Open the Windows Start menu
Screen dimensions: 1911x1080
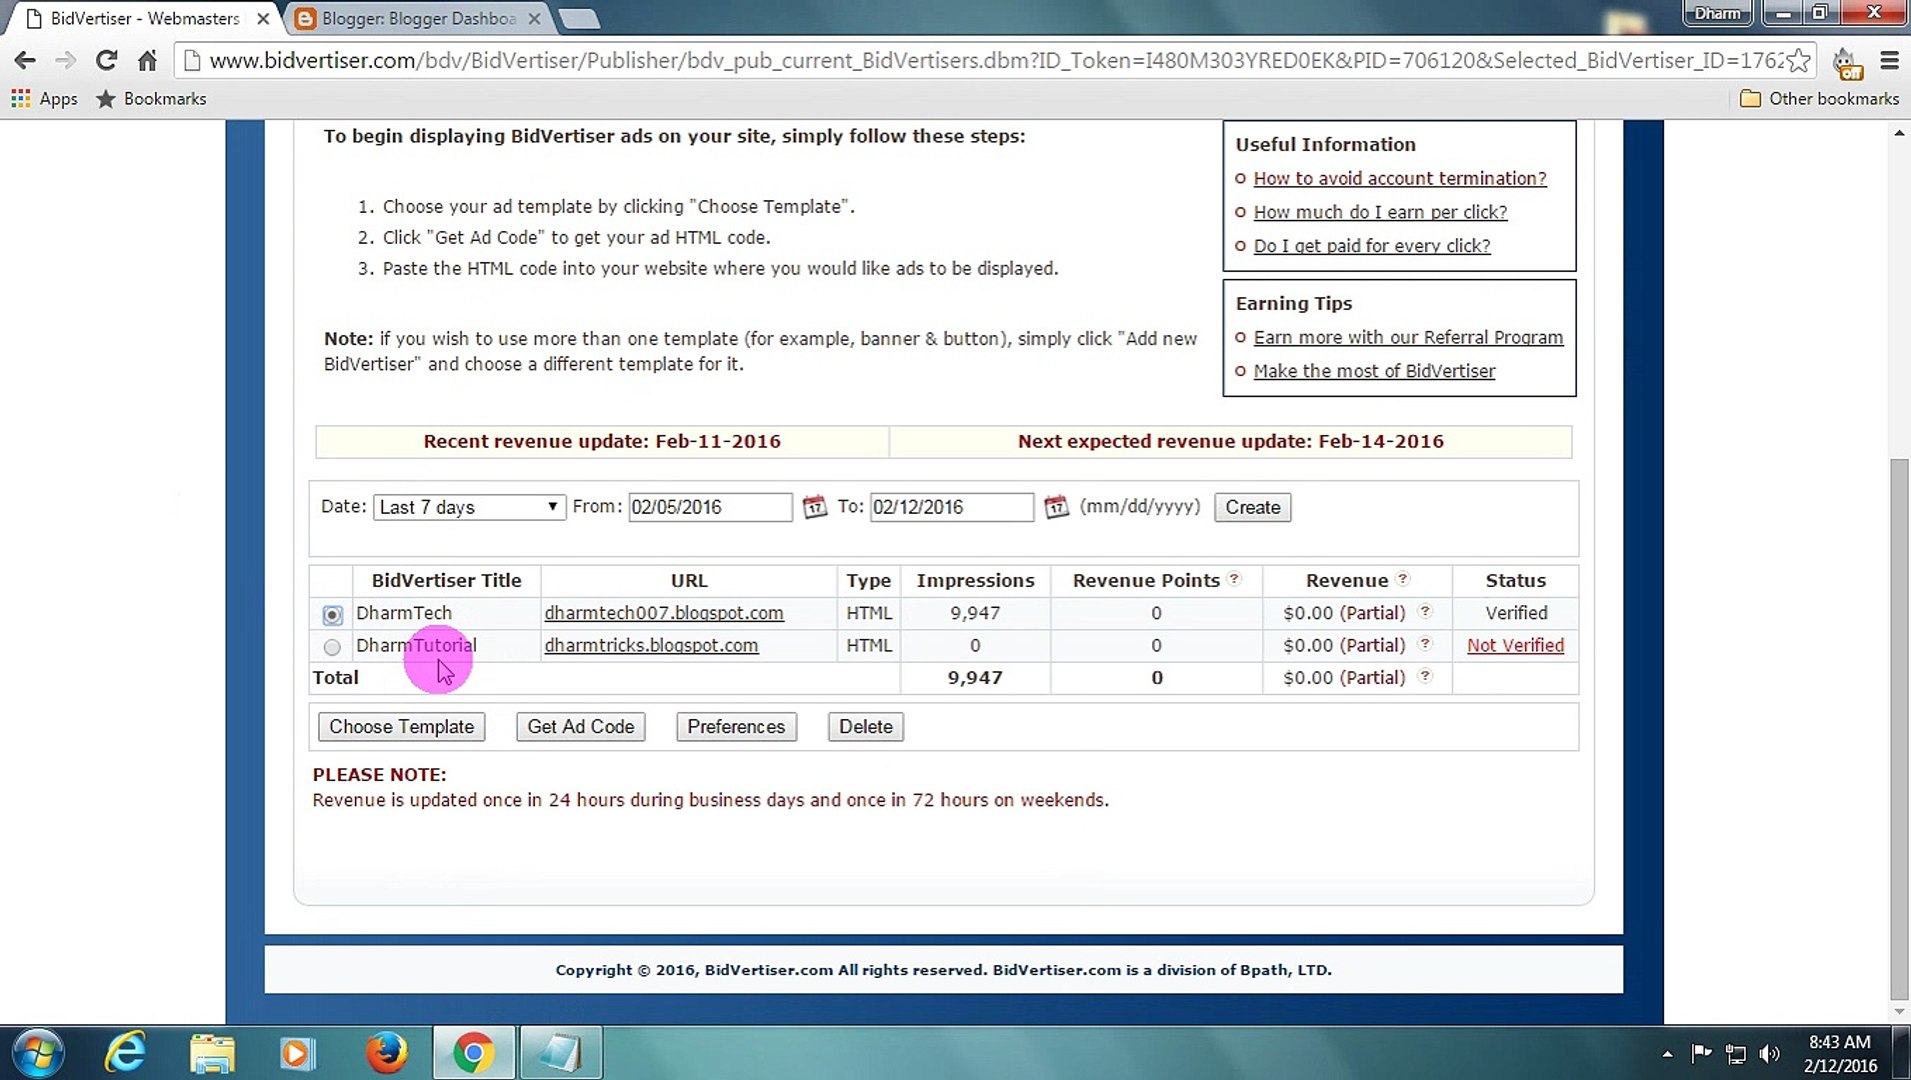[x=38, y=1053]
